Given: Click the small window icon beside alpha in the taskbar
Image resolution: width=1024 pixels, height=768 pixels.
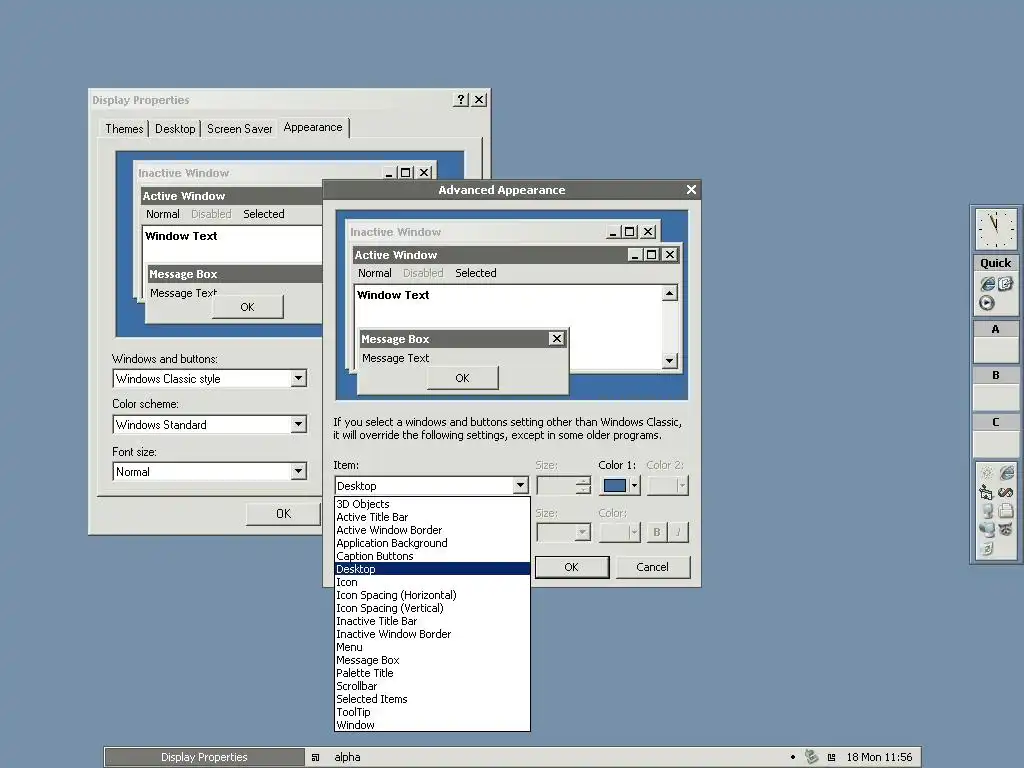Looking at the screenshot, I should (x=315, y=758).
